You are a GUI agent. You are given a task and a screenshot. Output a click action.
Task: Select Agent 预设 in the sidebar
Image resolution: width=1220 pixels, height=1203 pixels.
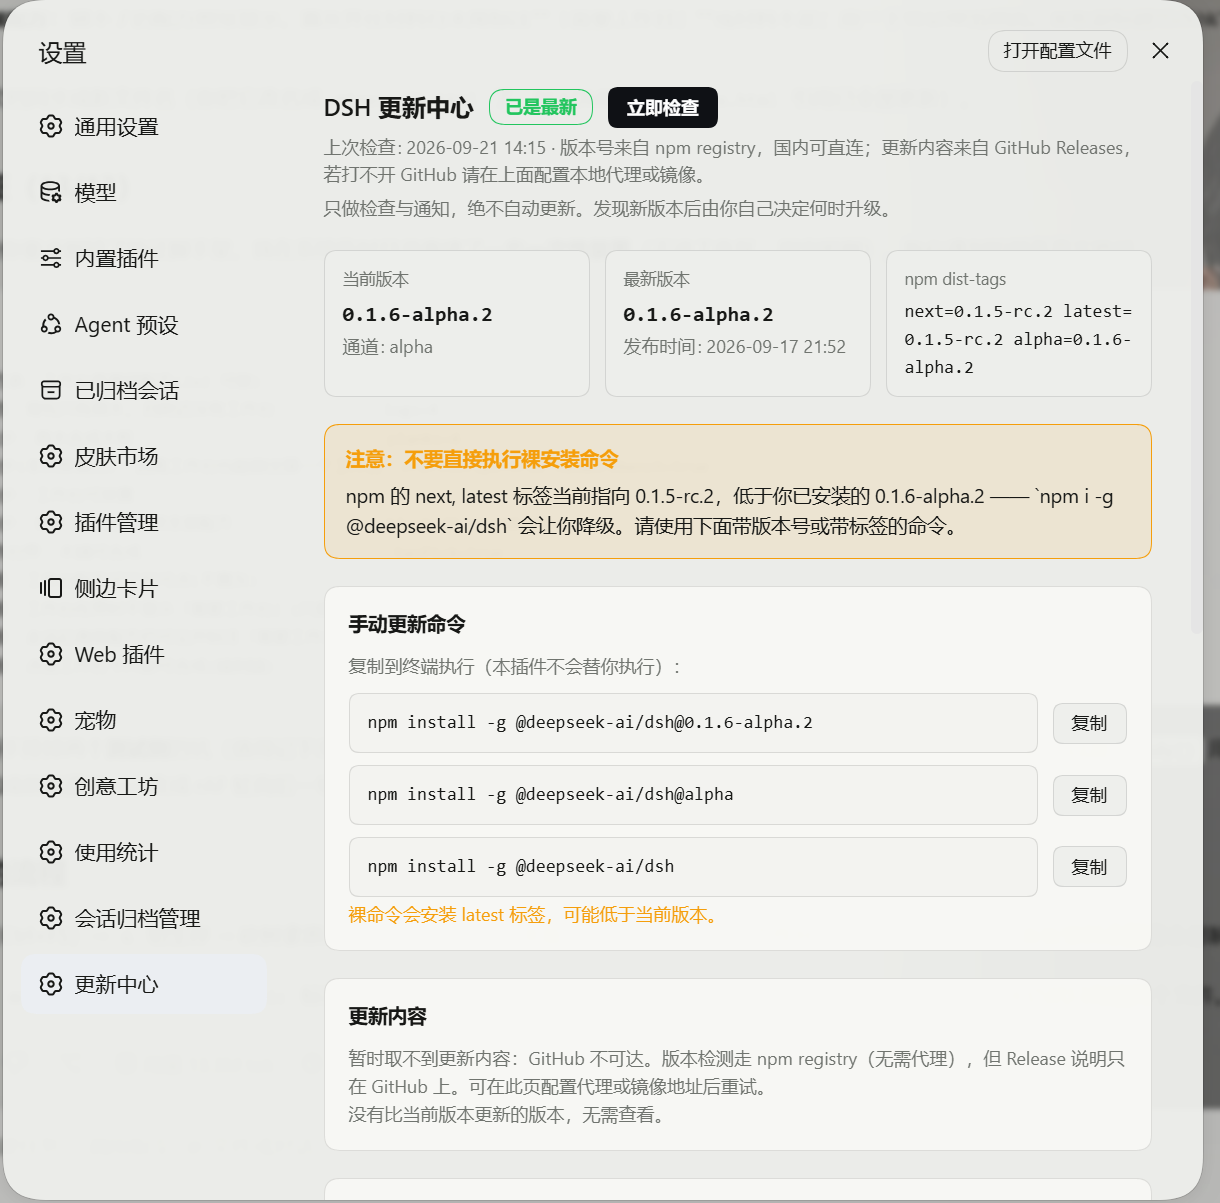[x=144, y=324]
